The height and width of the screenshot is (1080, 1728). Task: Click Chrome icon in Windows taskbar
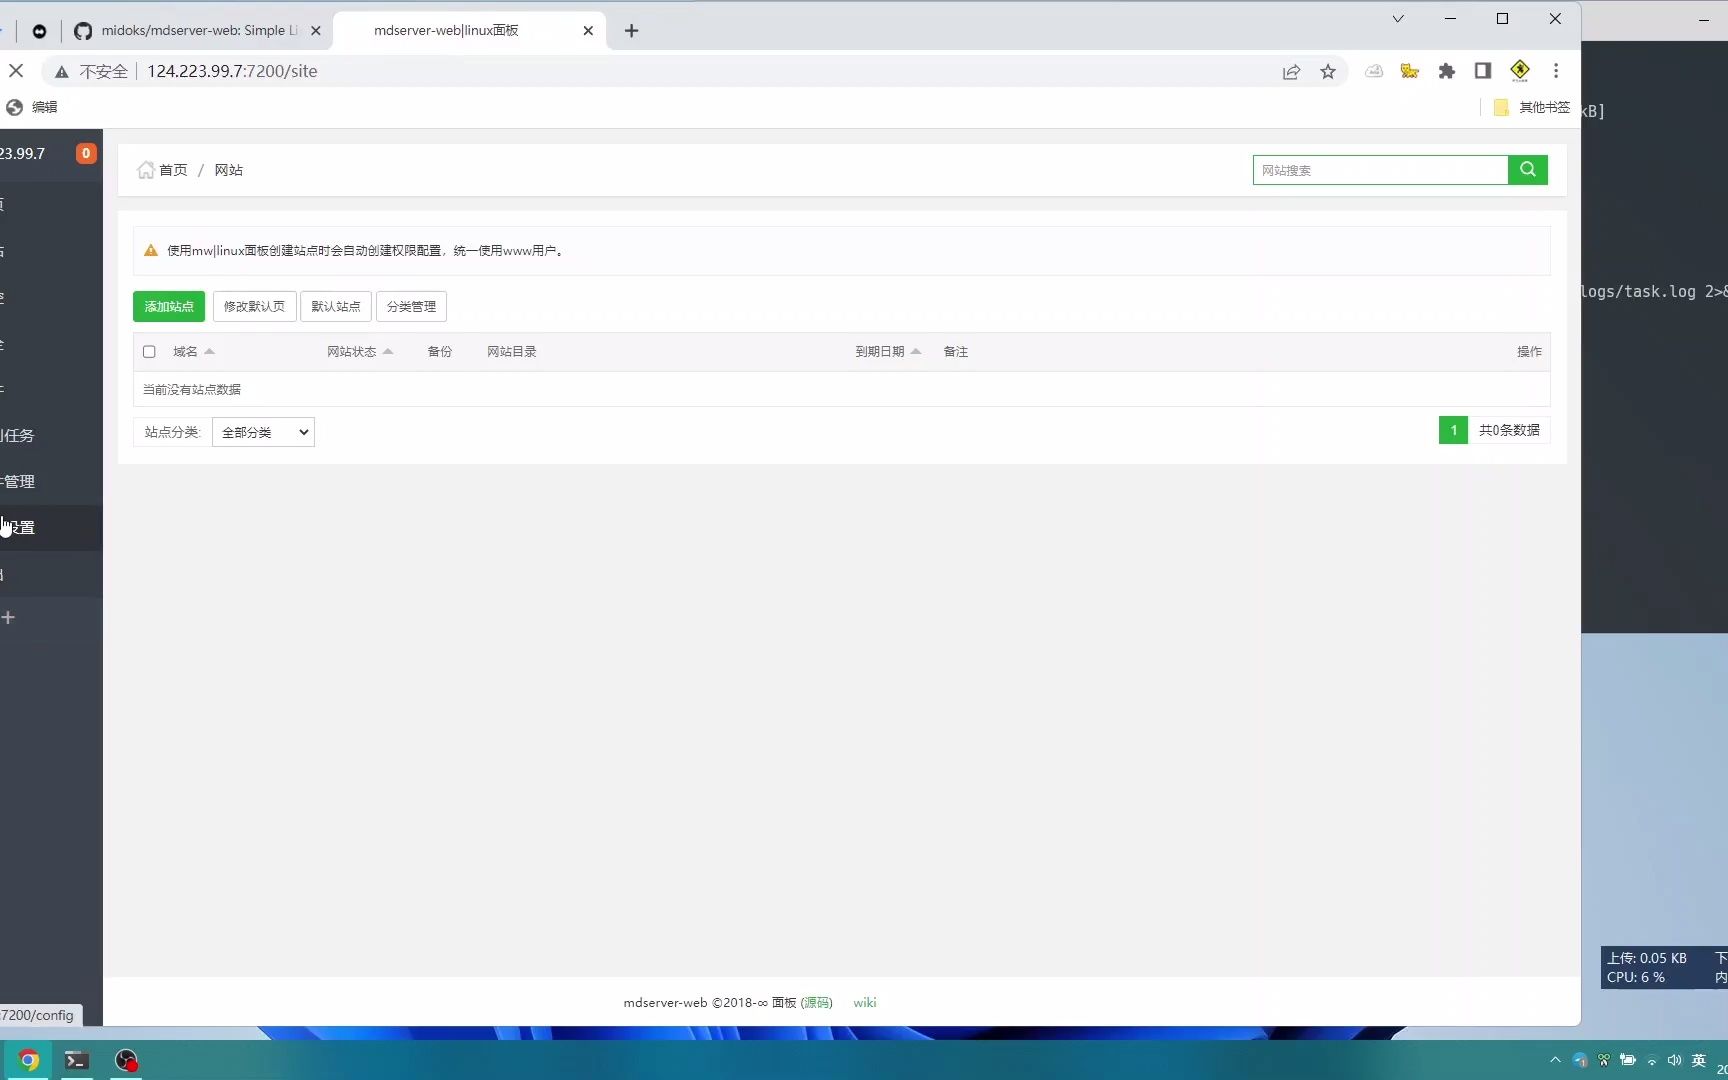tap(28, 1060)
